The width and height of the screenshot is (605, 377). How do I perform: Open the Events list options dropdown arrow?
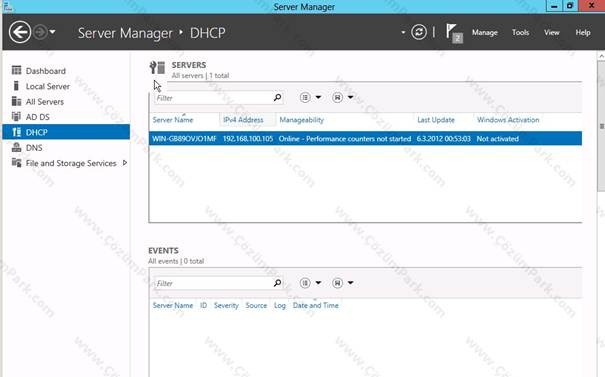(318, 283)
